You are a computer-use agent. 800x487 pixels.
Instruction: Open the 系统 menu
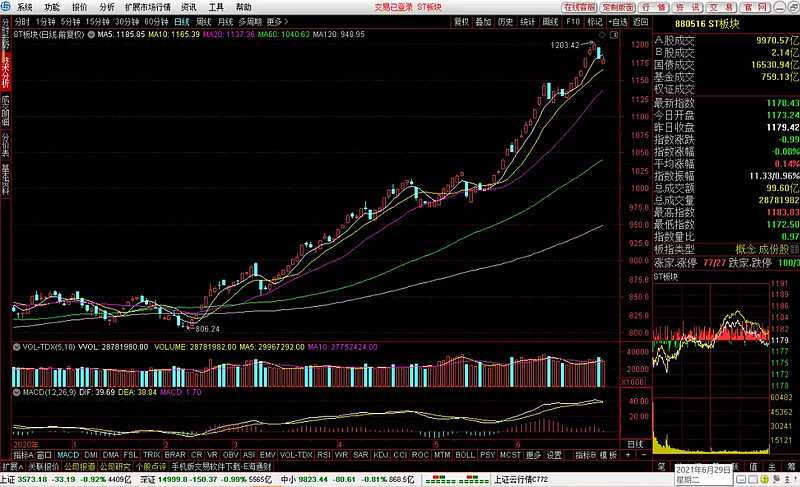(24, 7)
